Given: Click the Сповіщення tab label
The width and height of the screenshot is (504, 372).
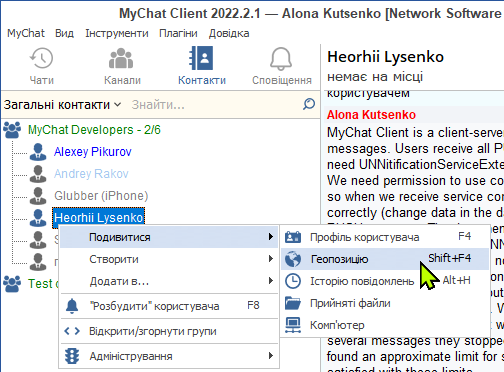Looking at the screenshot, I should (x=282, y=80).
